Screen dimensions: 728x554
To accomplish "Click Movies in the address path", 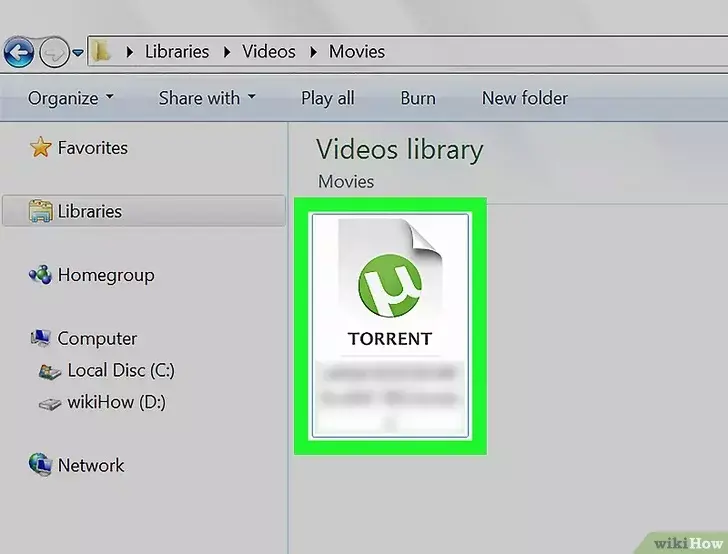I will point(357,52).
